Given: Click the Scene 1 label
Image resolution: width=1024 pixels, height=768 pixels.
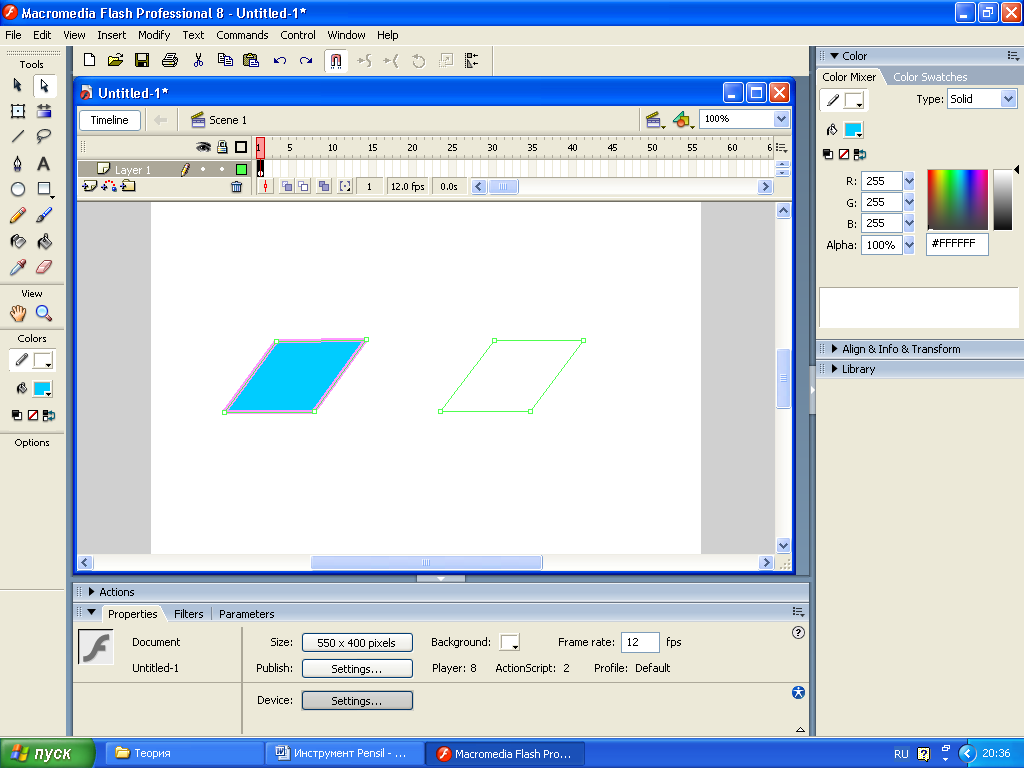Looking at the screenshot, I should point(228,120).
